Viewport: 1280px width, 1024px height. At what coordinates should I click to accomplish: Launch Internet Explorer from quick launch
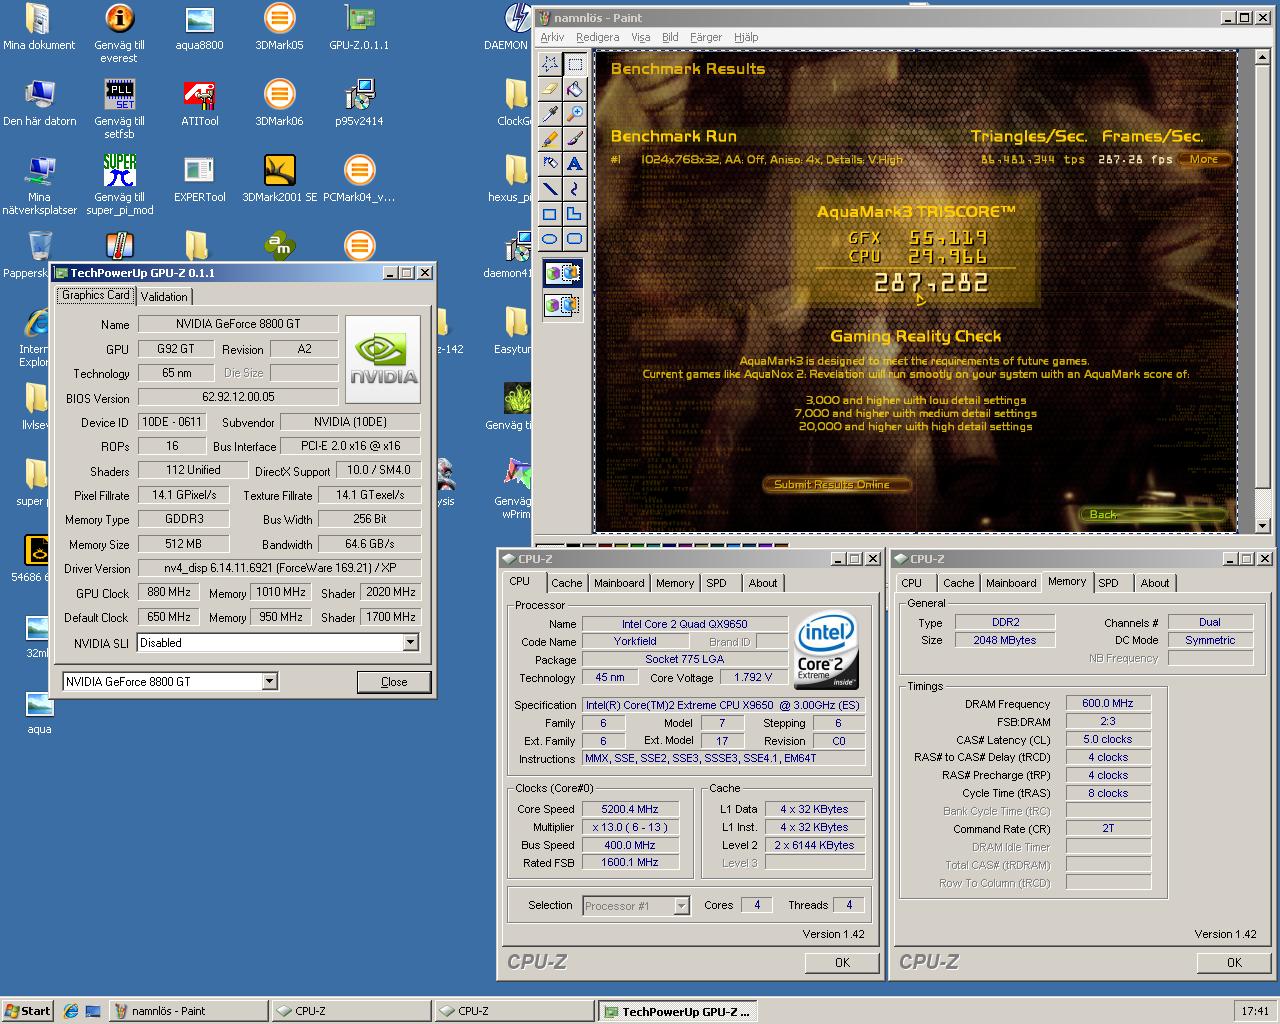coord(71,1011)
